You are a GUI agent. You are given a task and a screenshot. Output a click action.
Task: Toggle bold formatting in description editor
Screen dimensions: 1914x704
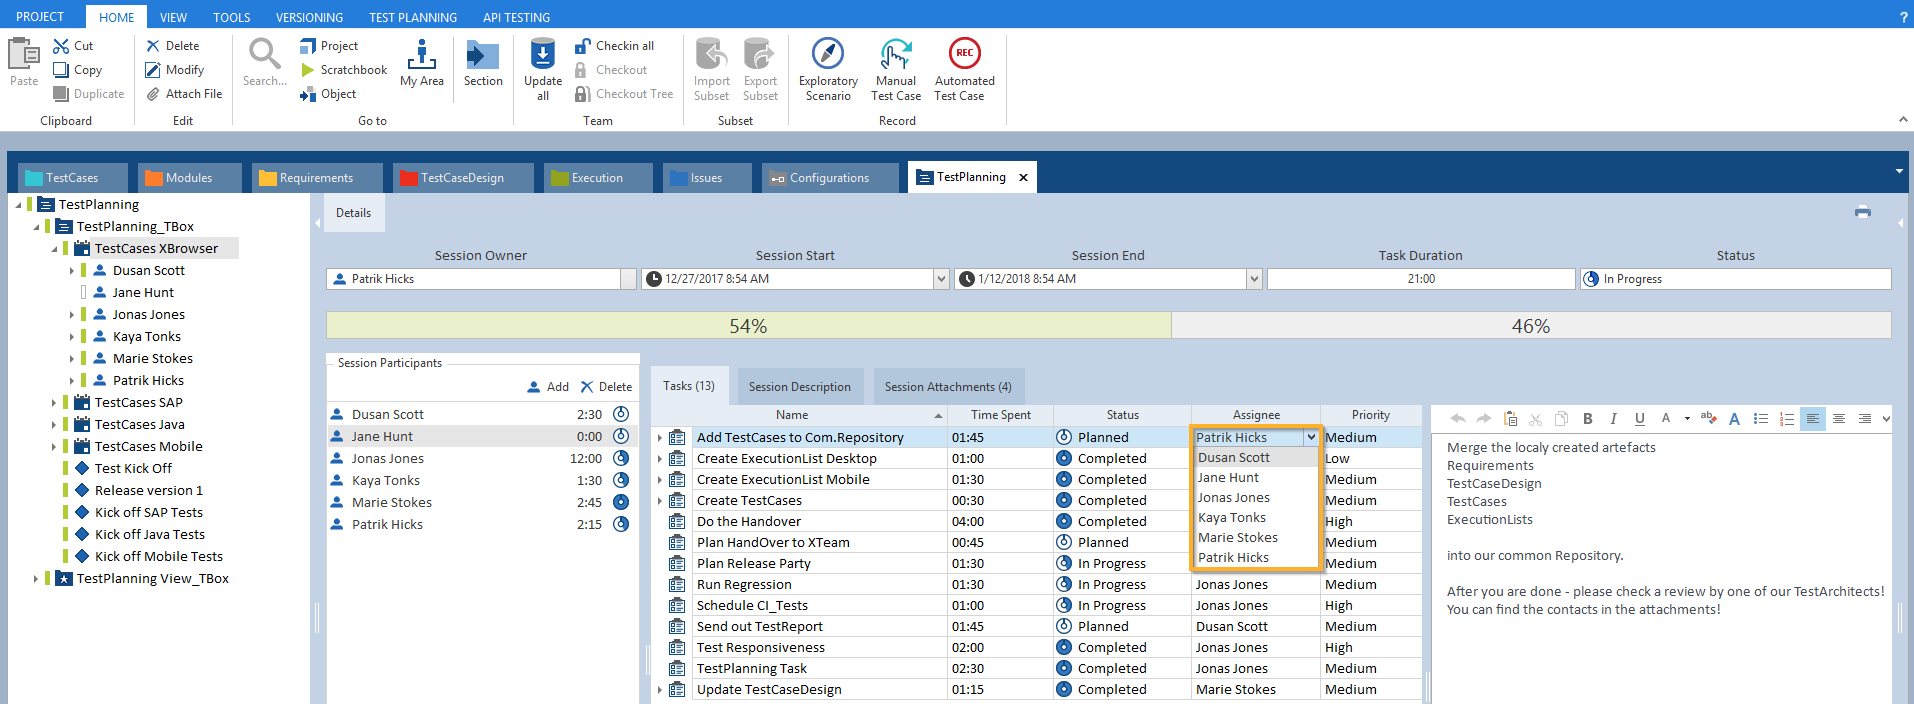pos(1587,419)
